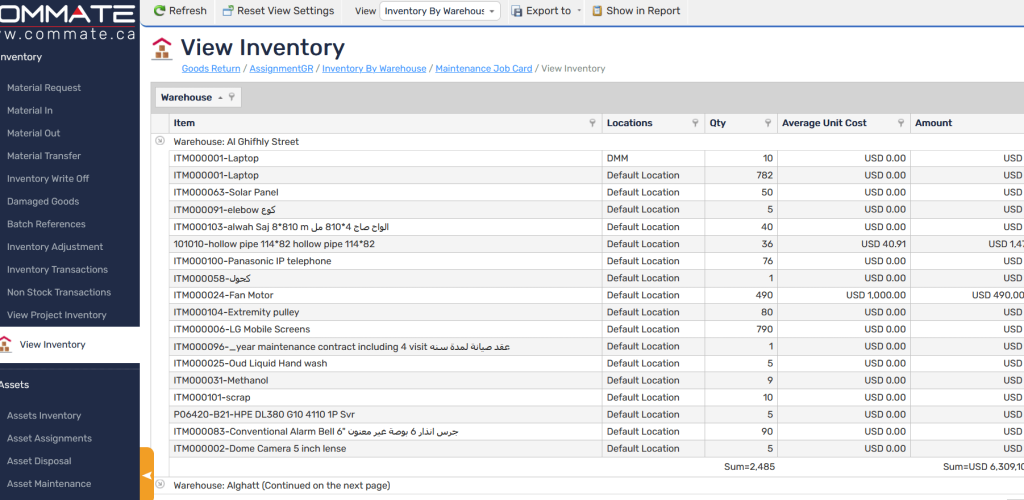The width and height of the screenshot is (1024, 500).
Task: Collapse the Al Ghifhly Street warehouse group
Action: point(160,141)
